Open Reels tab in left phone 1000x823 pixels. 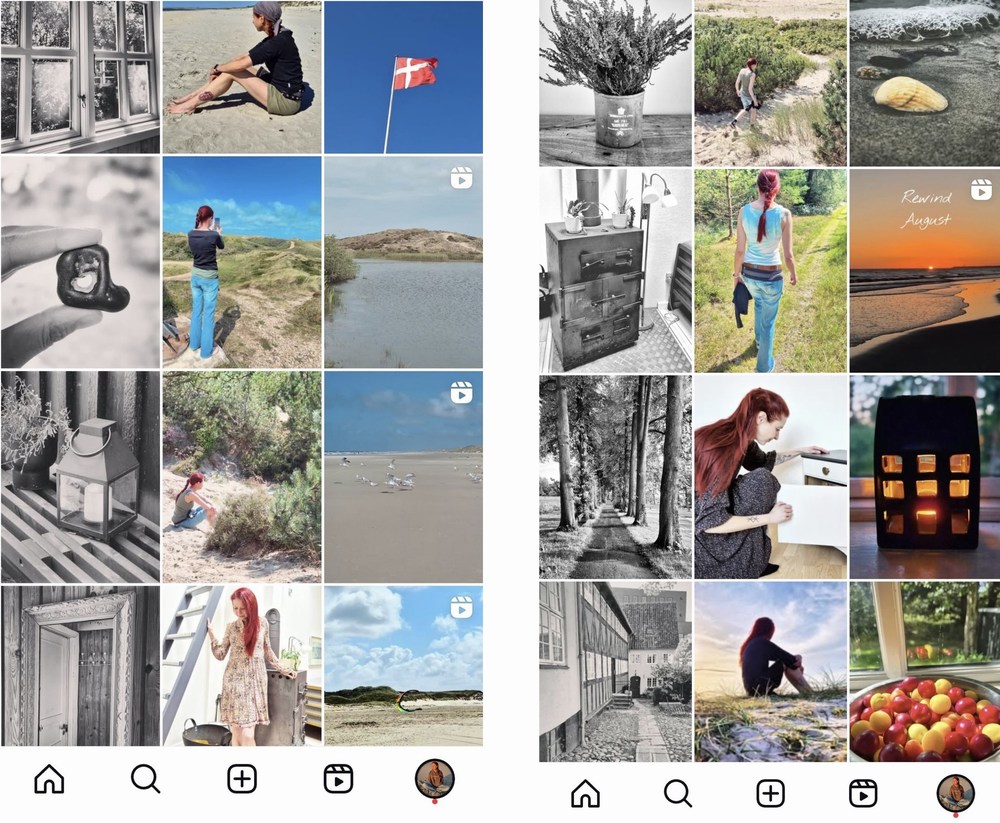click(338, 779)
